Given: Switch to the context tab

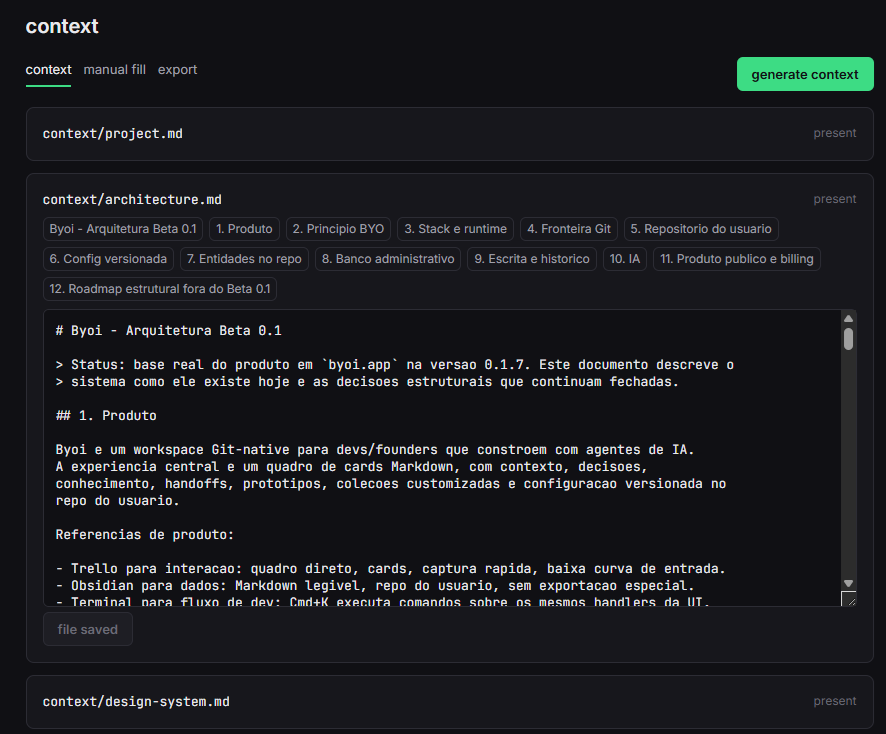Looking at the screenshot, I should [x=48, y=70].
